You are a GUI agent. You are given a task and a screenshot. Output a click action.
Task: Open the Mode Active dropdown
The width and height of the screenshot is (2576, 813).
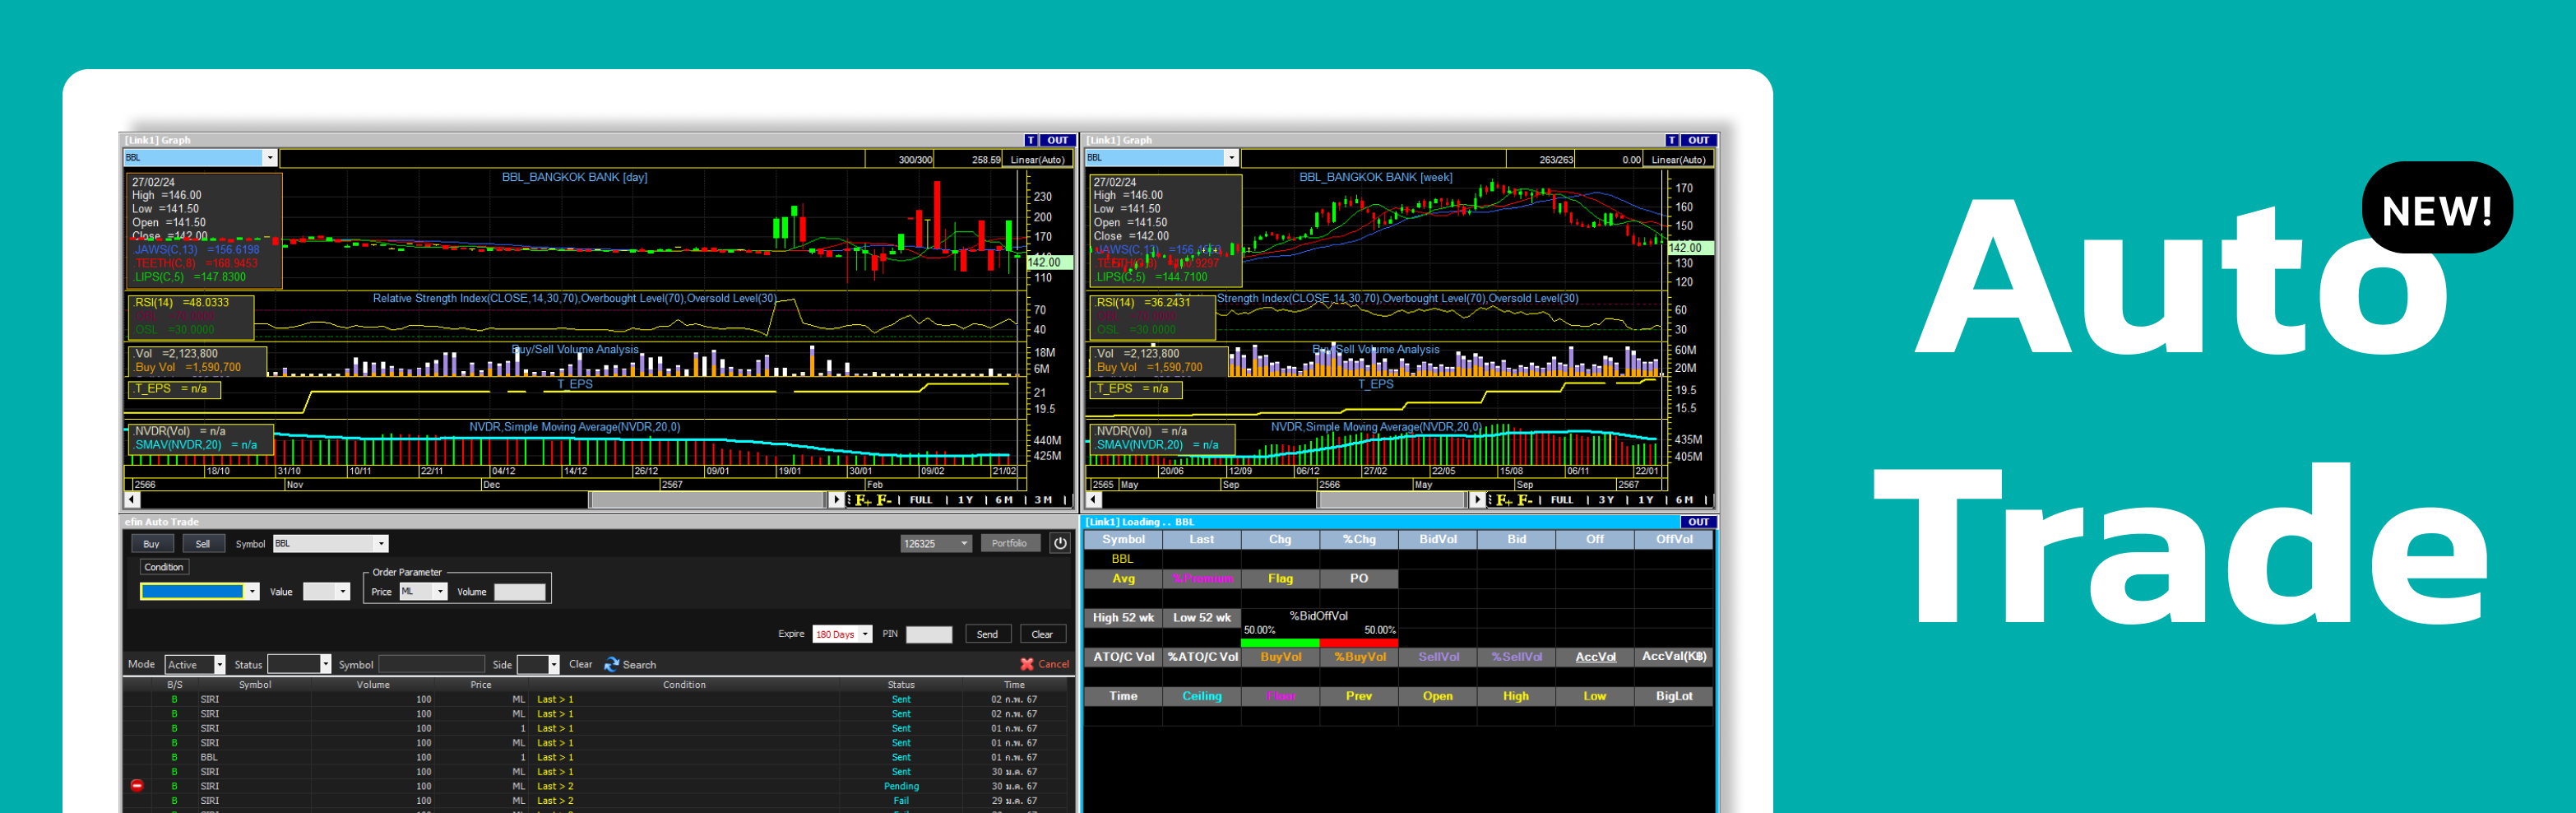coord(220,665)
